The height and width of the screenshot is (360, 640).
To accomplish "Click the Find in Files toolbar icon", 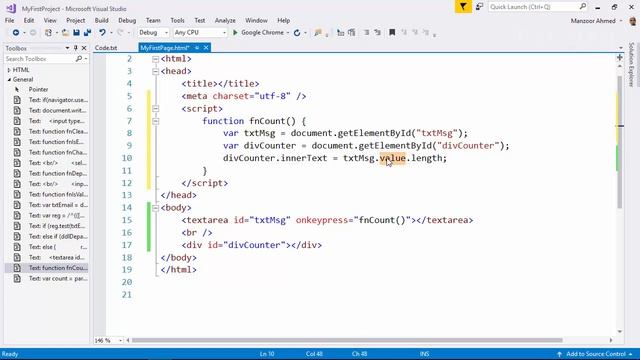I will click(x=318, y=33).
